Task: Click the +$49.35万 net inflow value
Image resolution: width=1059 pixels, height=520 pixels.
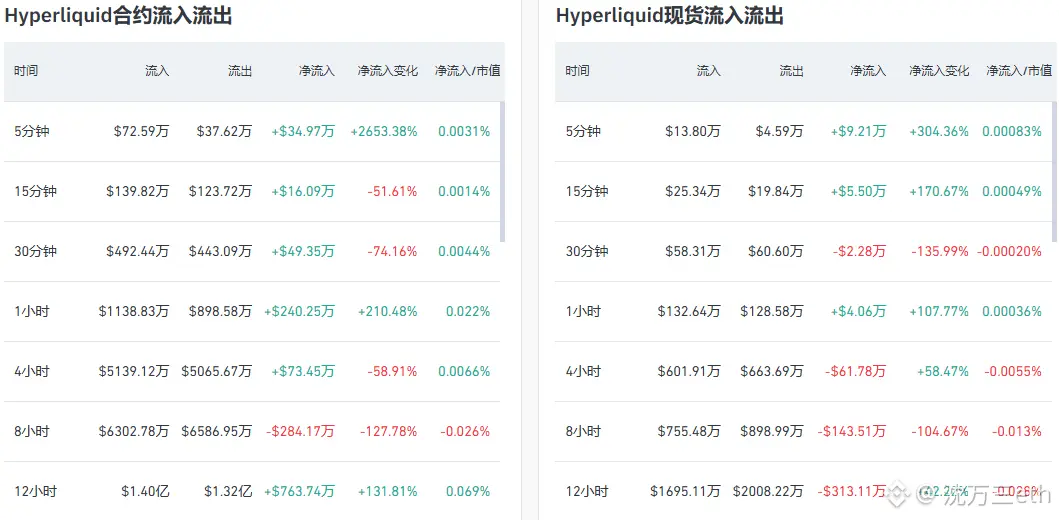Action: point(303,252)
